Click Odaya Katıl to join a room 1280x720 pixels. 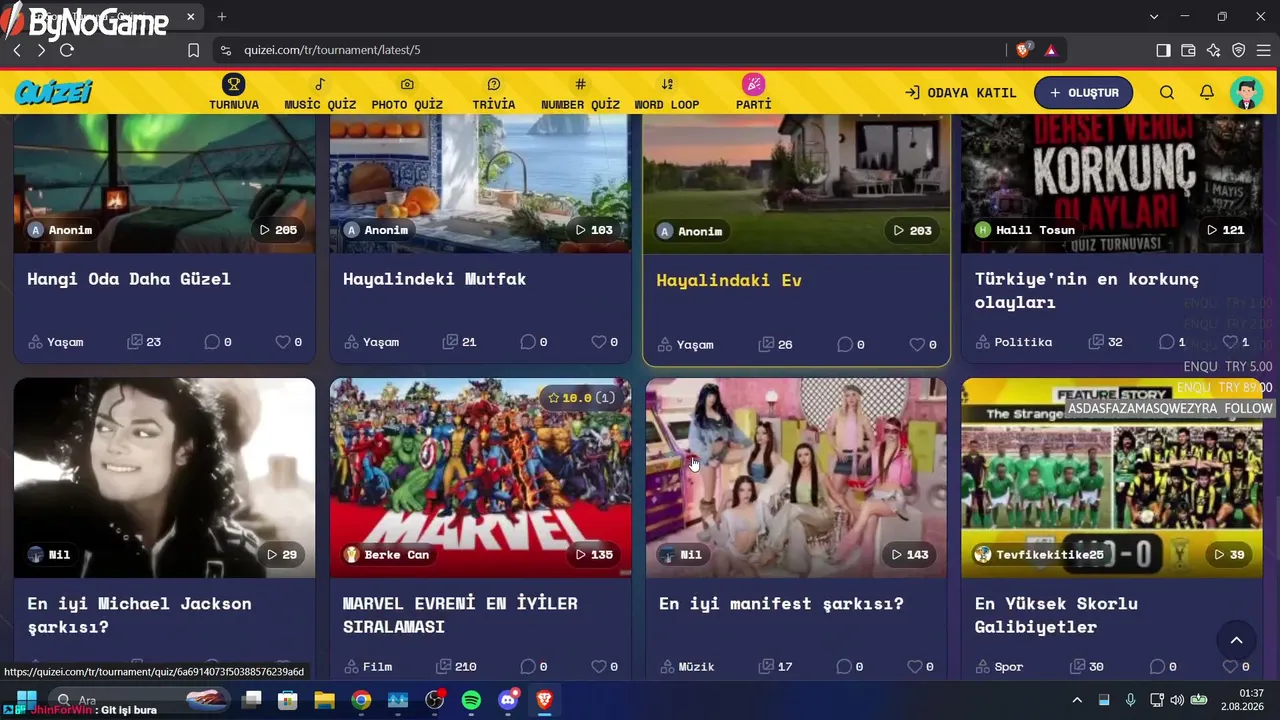point(960,93)
